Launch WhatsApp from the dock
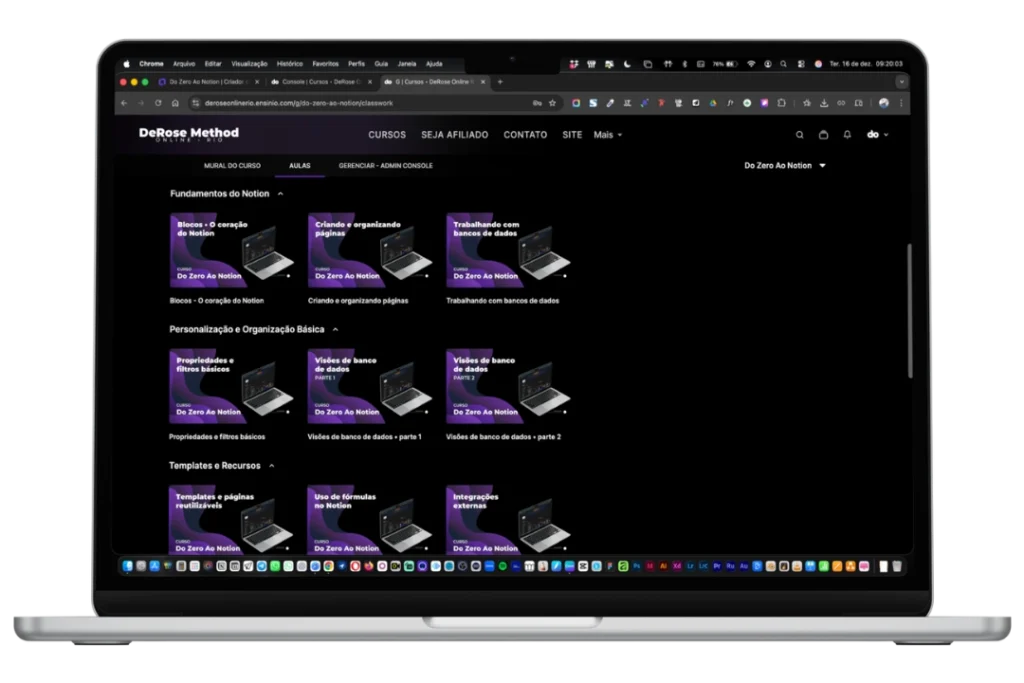The image size is (1024, 683). pyautogui.click(x=275, y=566)
